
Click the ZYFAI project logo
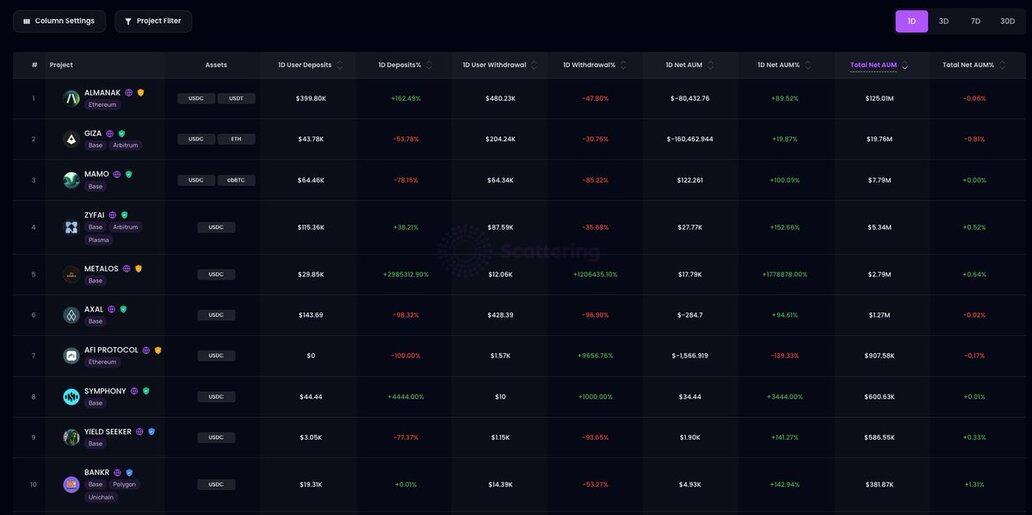(71, 227)
